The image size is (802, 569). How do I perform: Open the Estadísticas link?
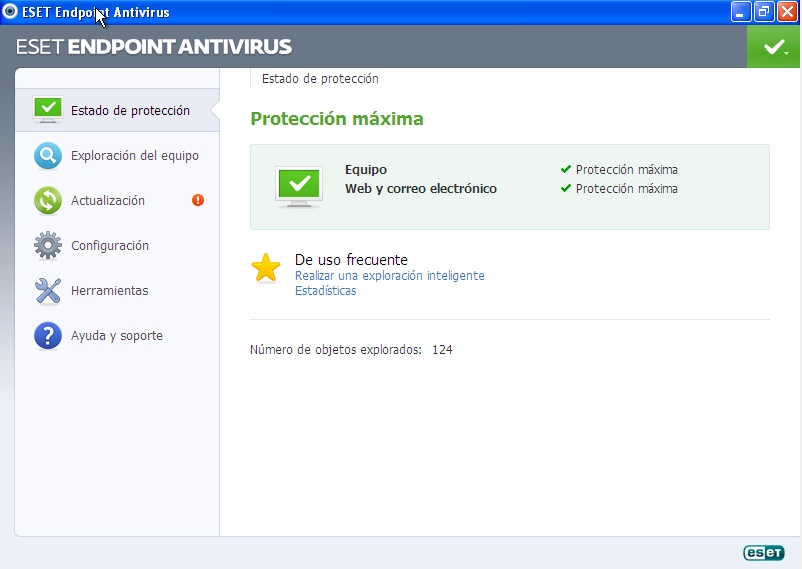(326, 291)
